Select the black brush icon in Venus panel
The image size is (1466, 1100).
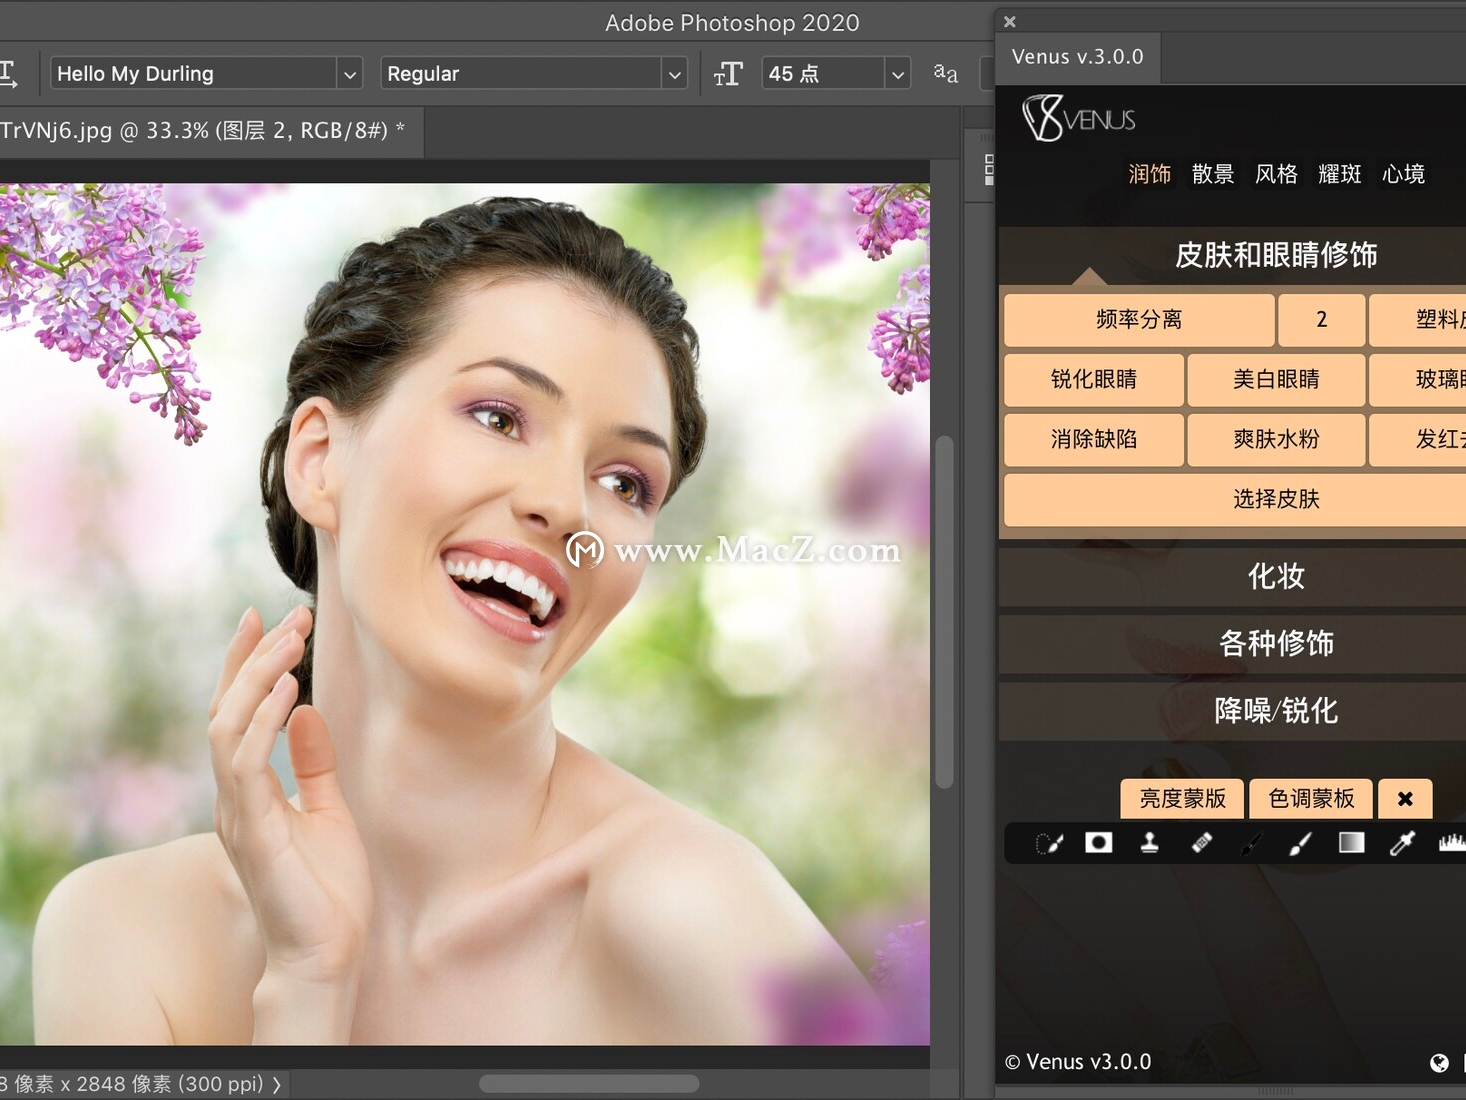tap(1251, 843)
